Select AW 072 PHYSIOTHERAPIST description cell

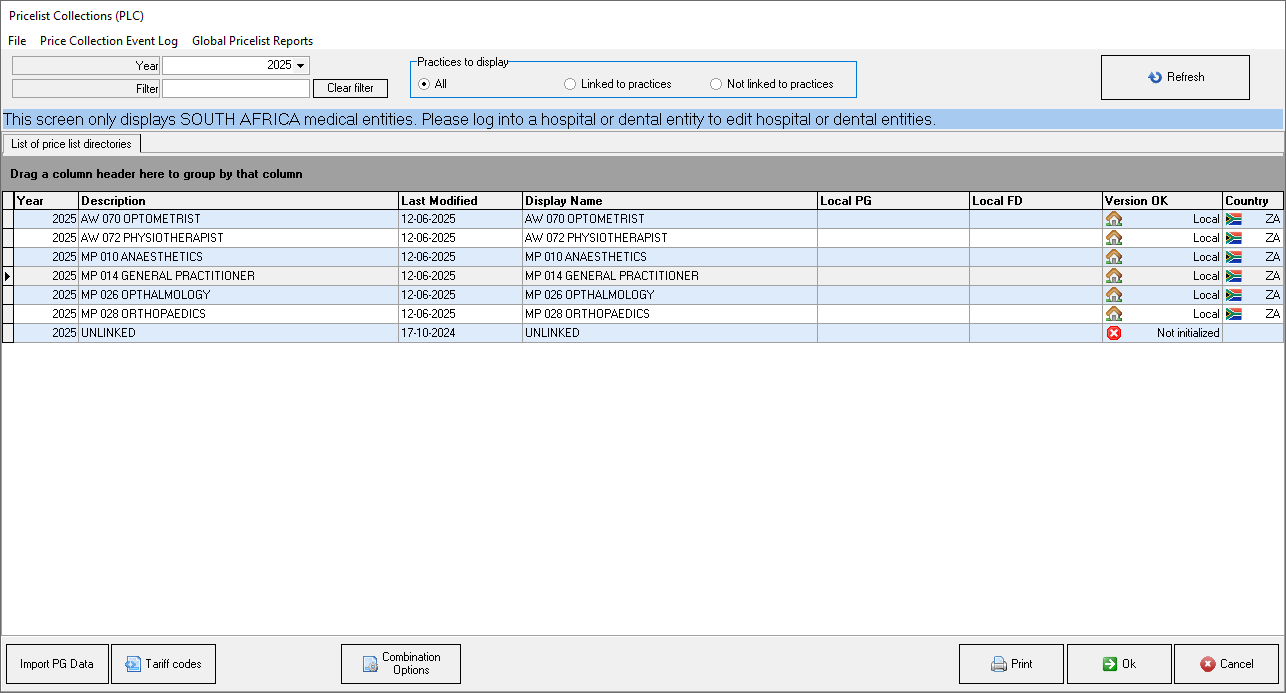coord(238,238)
